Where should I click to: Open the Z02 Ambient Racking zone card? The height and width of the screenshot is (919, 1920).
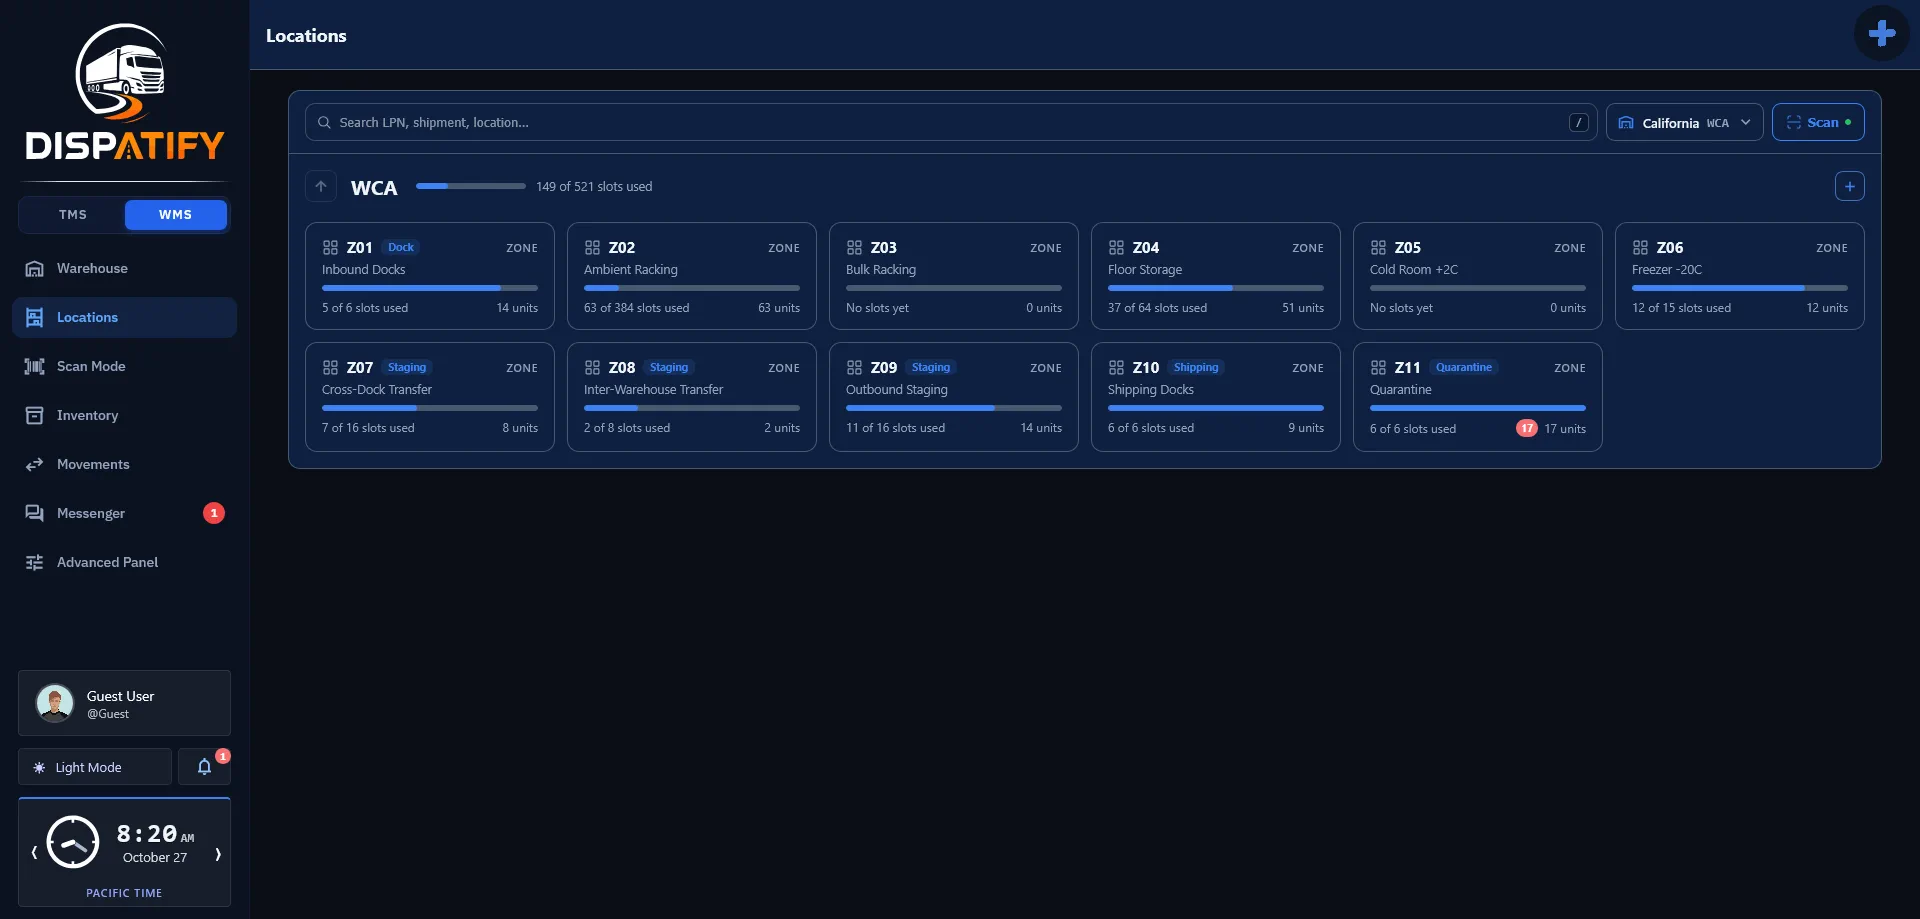pyautogui.click(x=691, y=276)
